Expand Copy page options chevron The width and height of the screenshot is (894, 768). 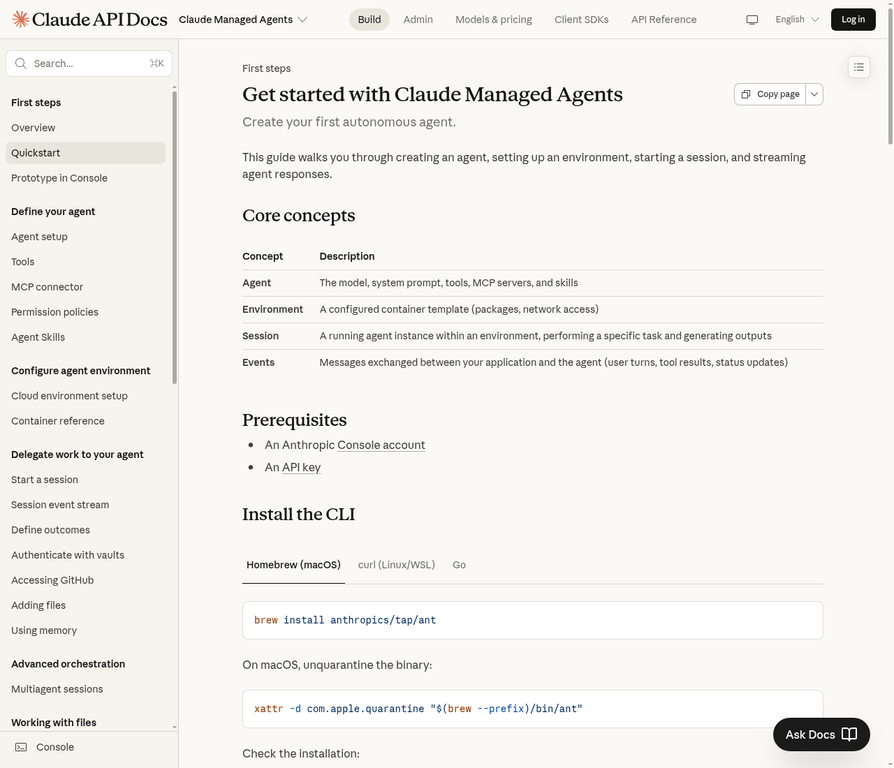click(x=815, y=94)
